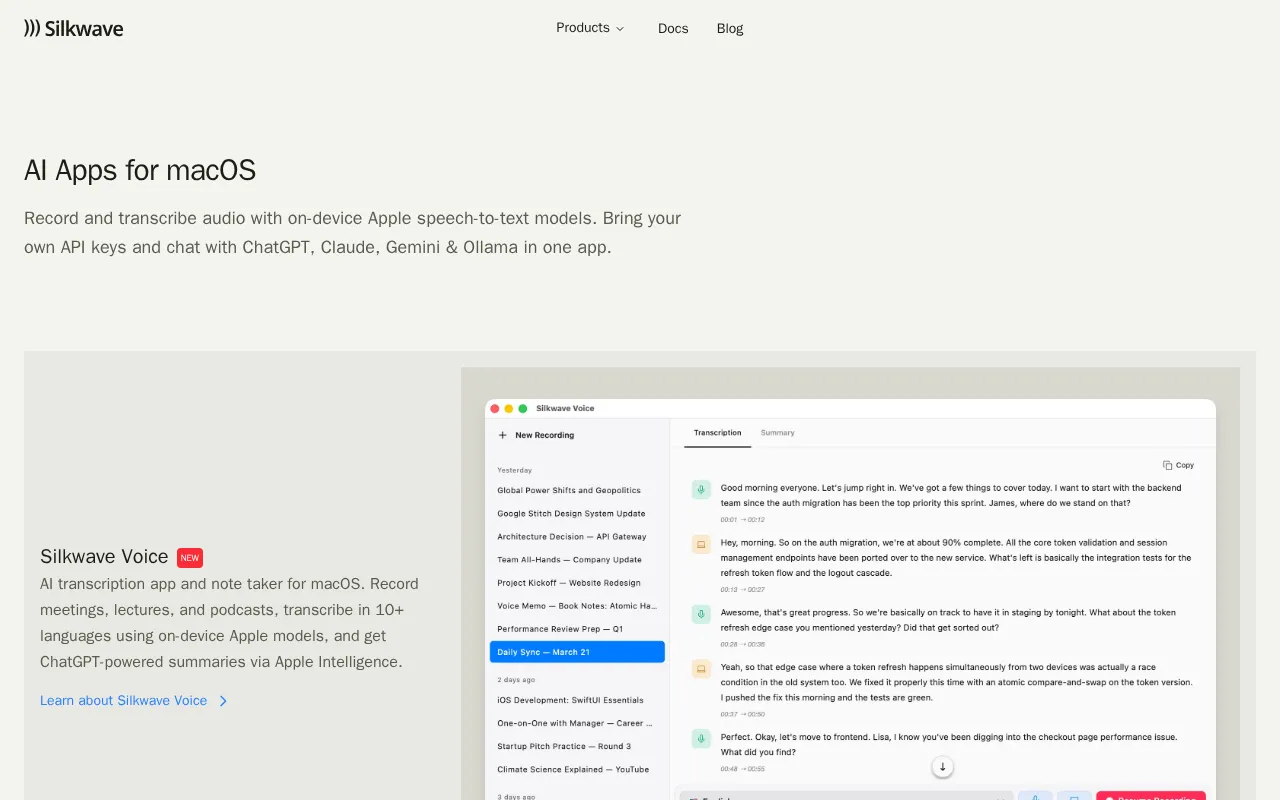
Task: Click the Silkwave Voice window title text
Action: pyautogui.click(x=565, y=408)
